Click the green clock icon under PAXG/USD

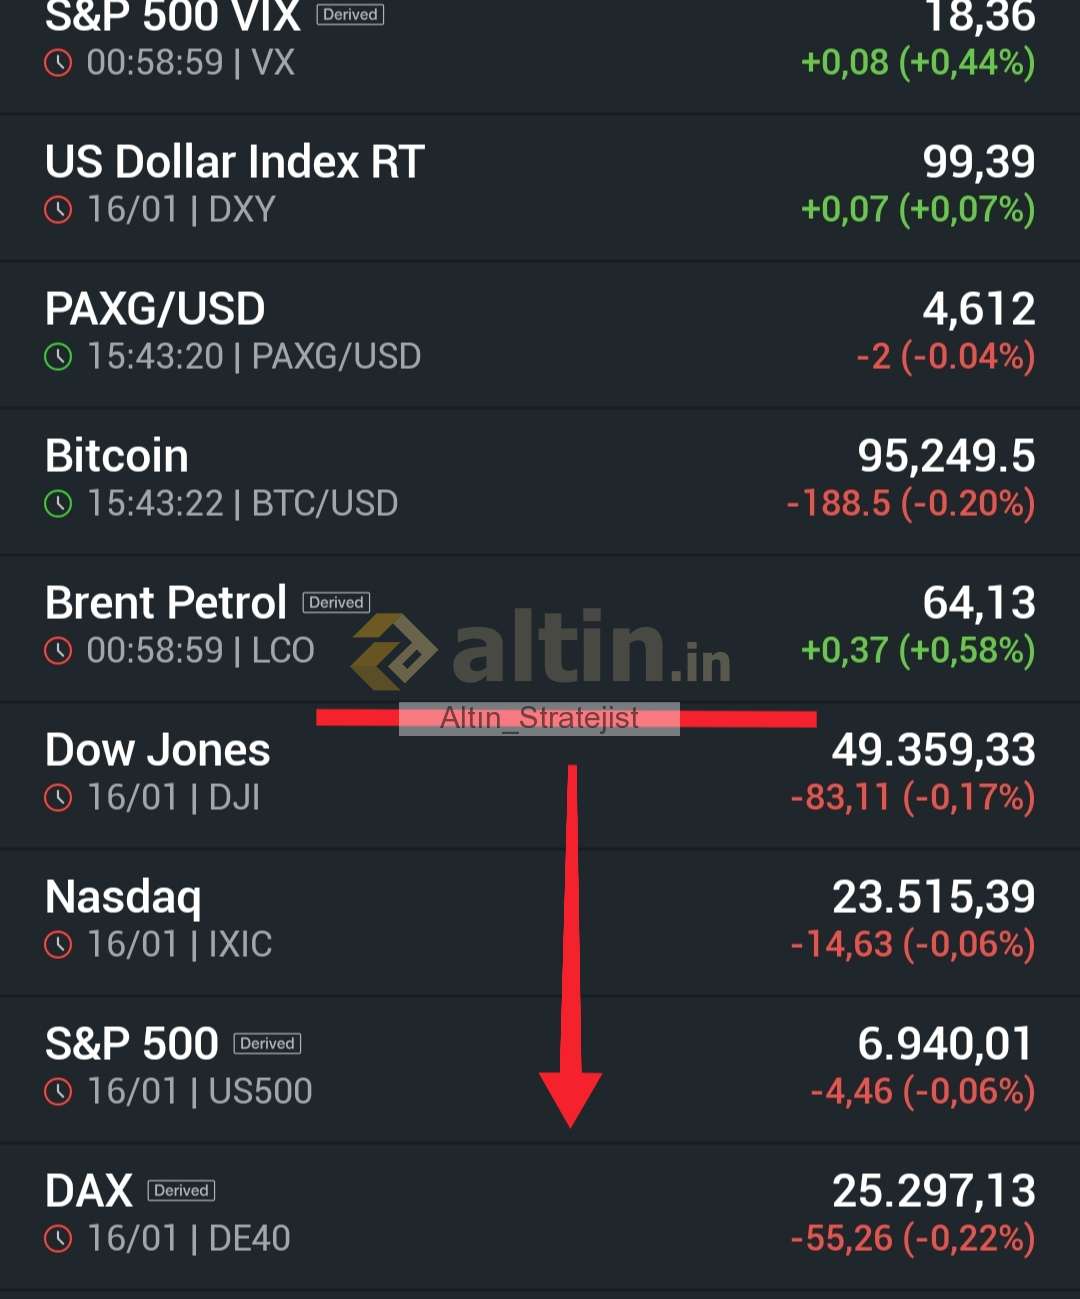click(x=58, y=357)
